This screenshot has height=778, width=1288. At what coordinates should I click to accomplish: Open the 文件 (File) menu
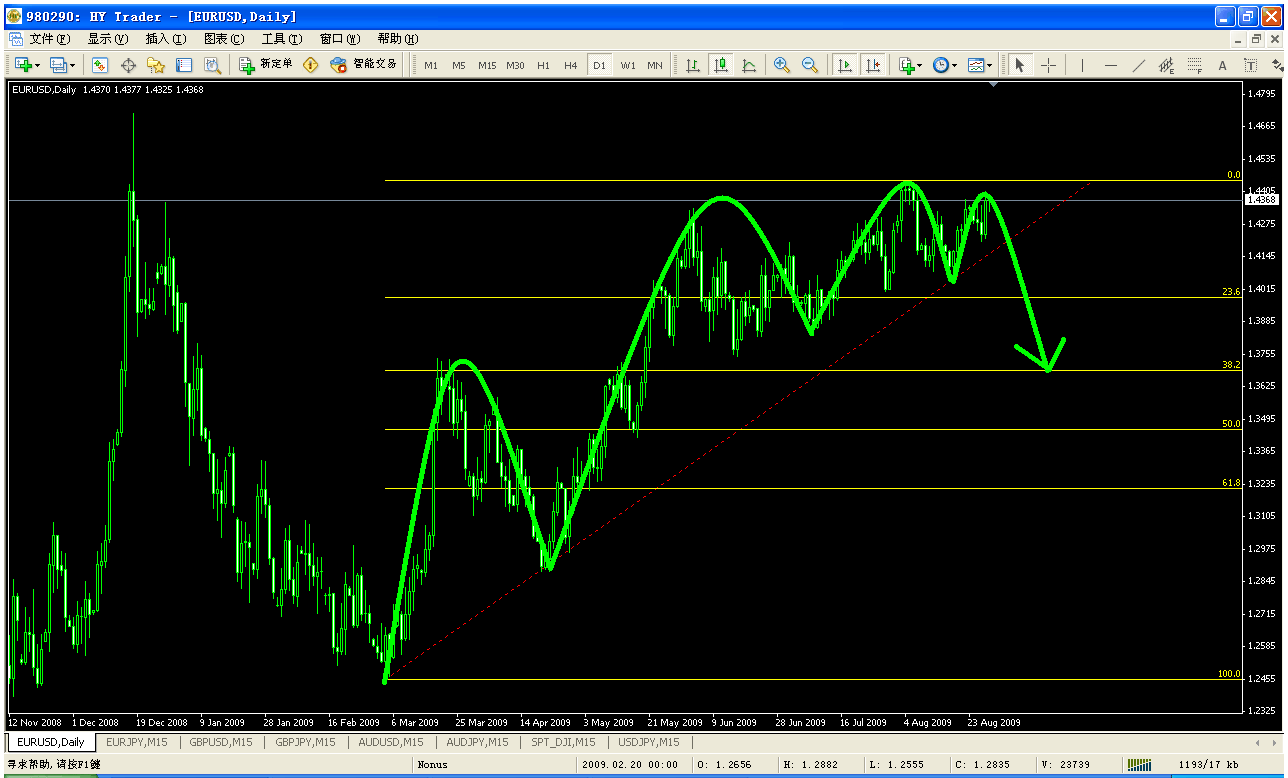50,39
